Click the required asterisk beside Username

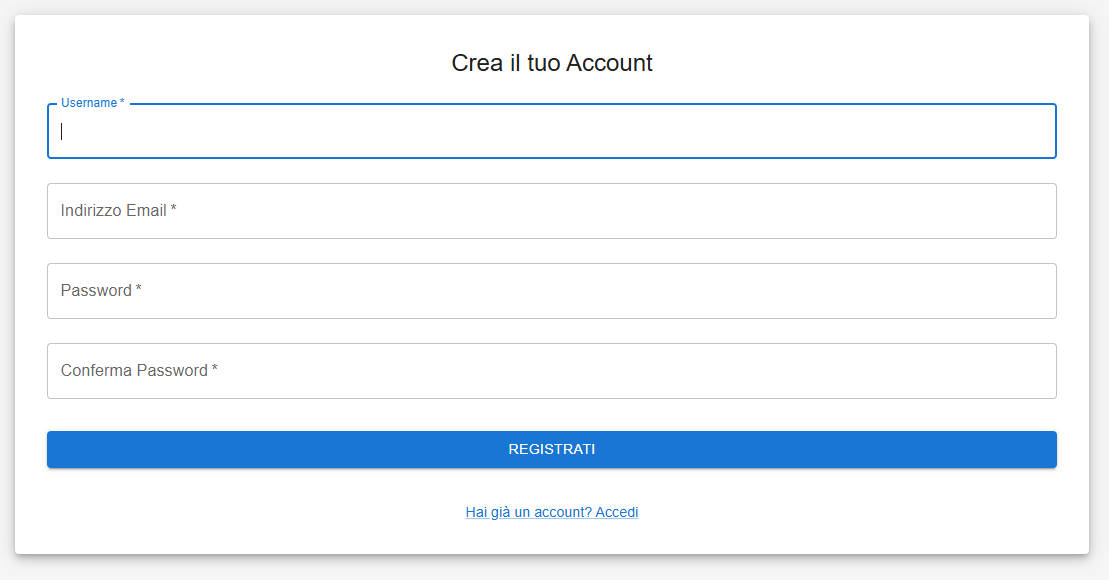122,102
